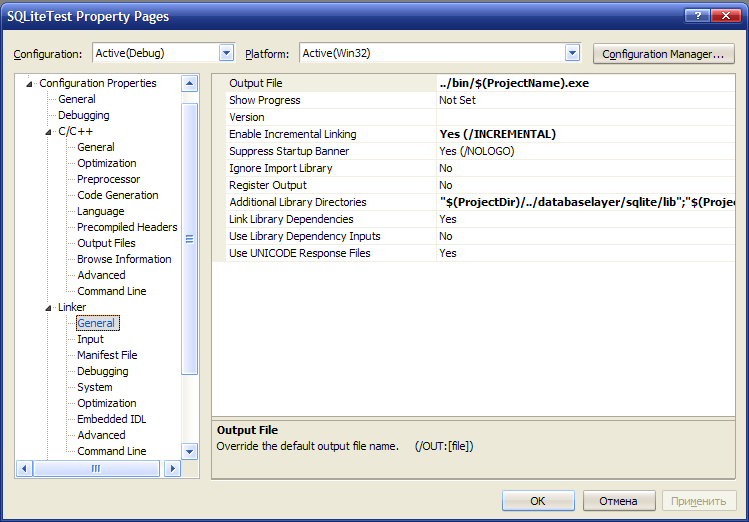Select General under C/C++
This screenshot has height=522, width=749.
click(x=96, y=147)
